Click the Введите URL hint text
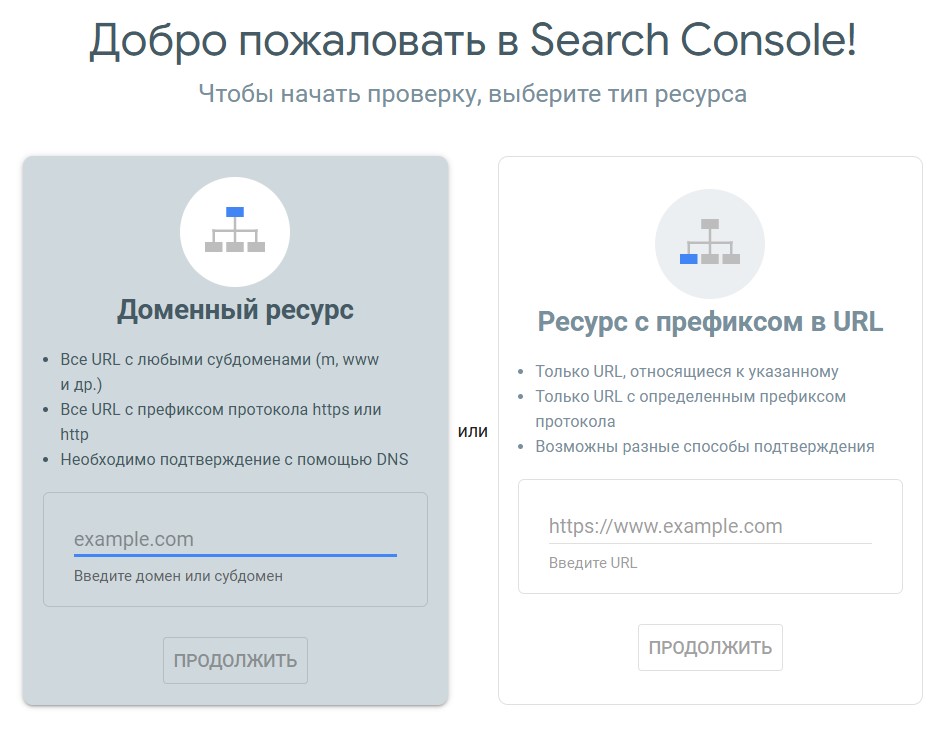Viewport: 950px width, 735px height. [x=595, y=562]
